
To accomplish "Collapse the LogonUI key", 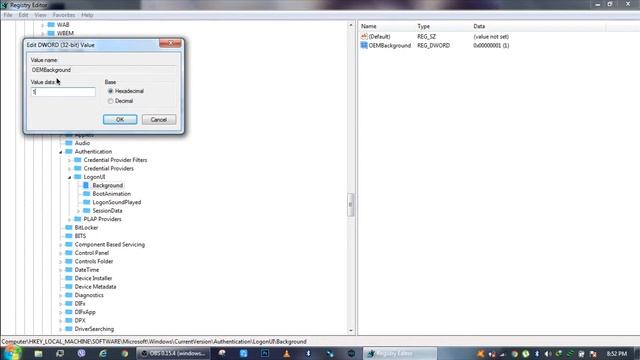I will pyautogui.click(x=69, y=177).
